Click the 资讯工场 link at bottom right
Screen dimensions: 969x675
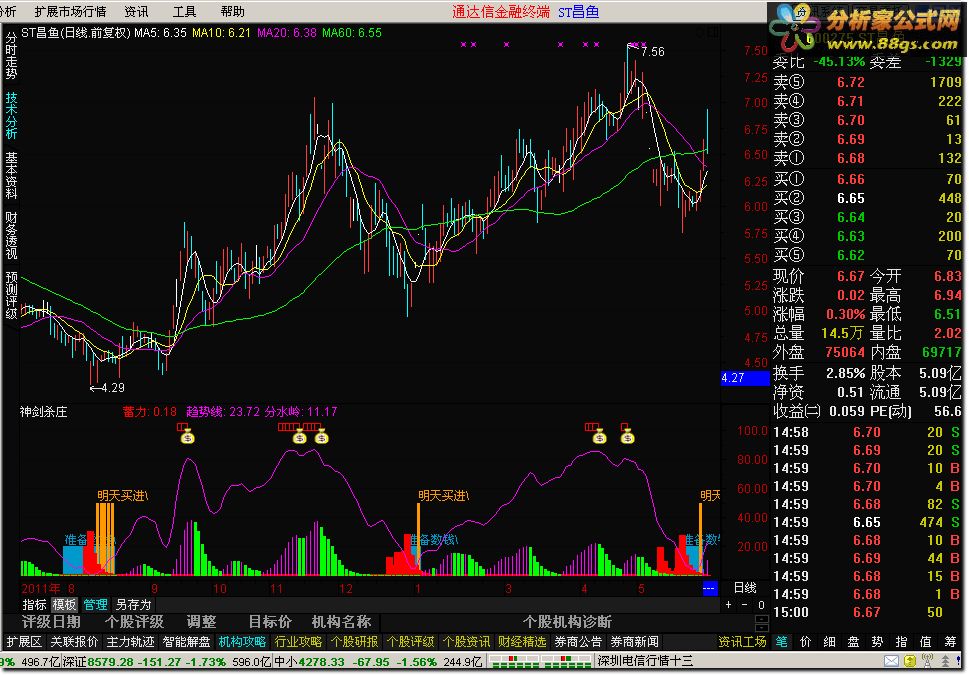pos(742,642)
